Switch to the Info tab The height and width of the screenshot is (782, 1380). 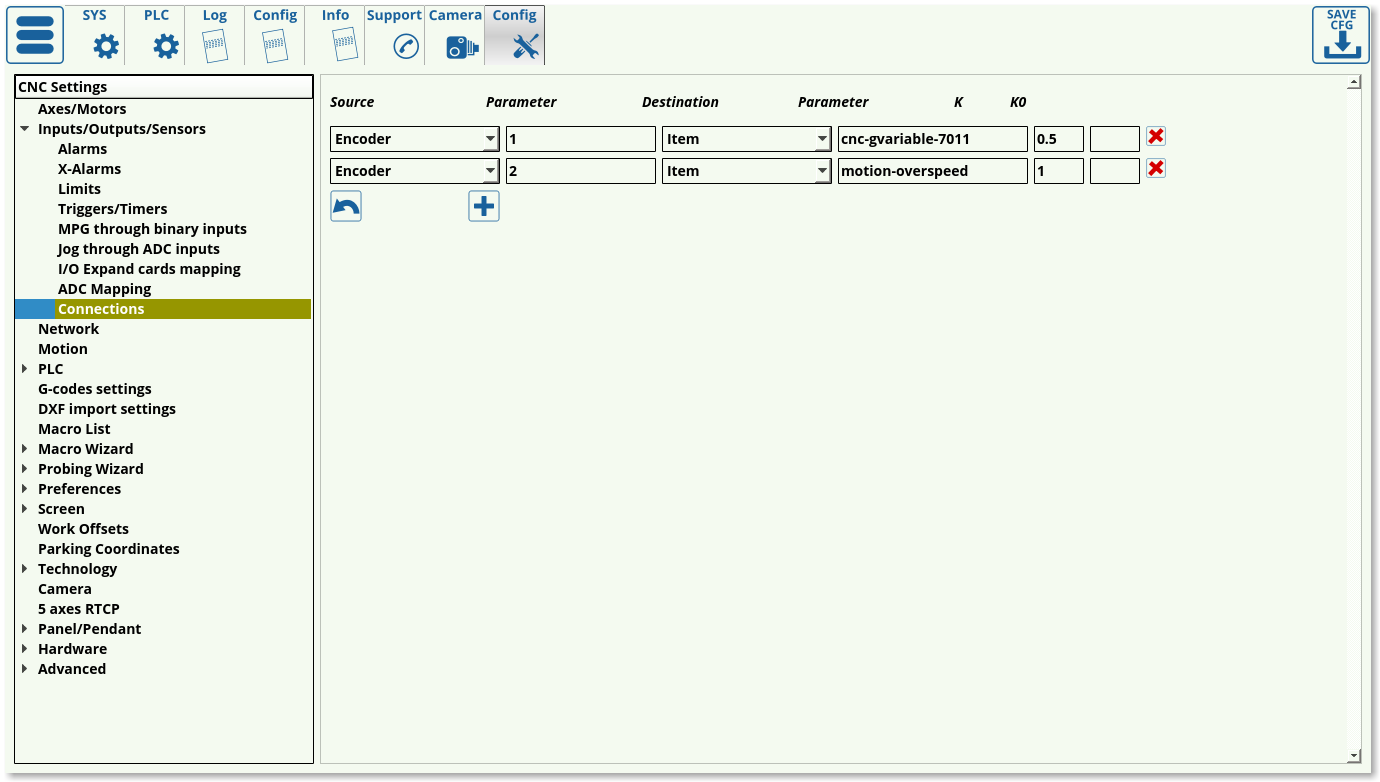pyautogui.click(x=337, y=35)
